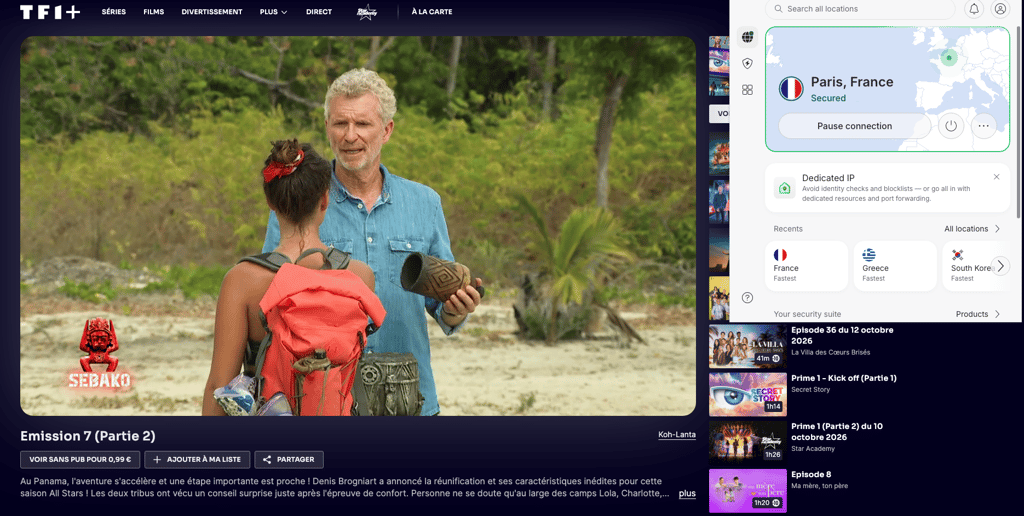
Task: Click the French flag beside Paris, France
Action: (791, 89)
